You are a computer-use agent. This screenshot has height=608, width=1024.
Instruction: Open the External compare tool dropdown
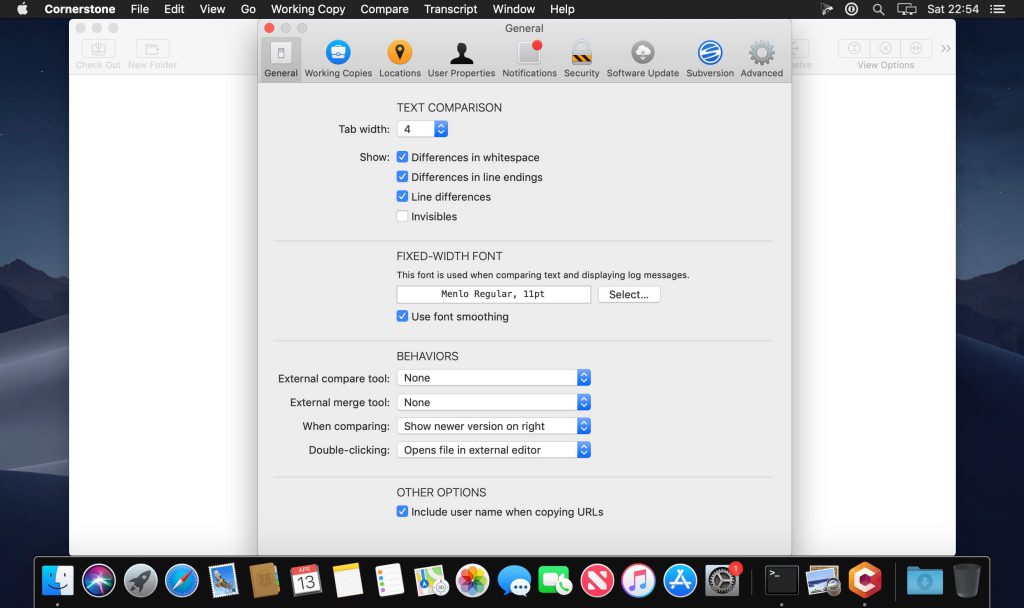tap(494, 378)
